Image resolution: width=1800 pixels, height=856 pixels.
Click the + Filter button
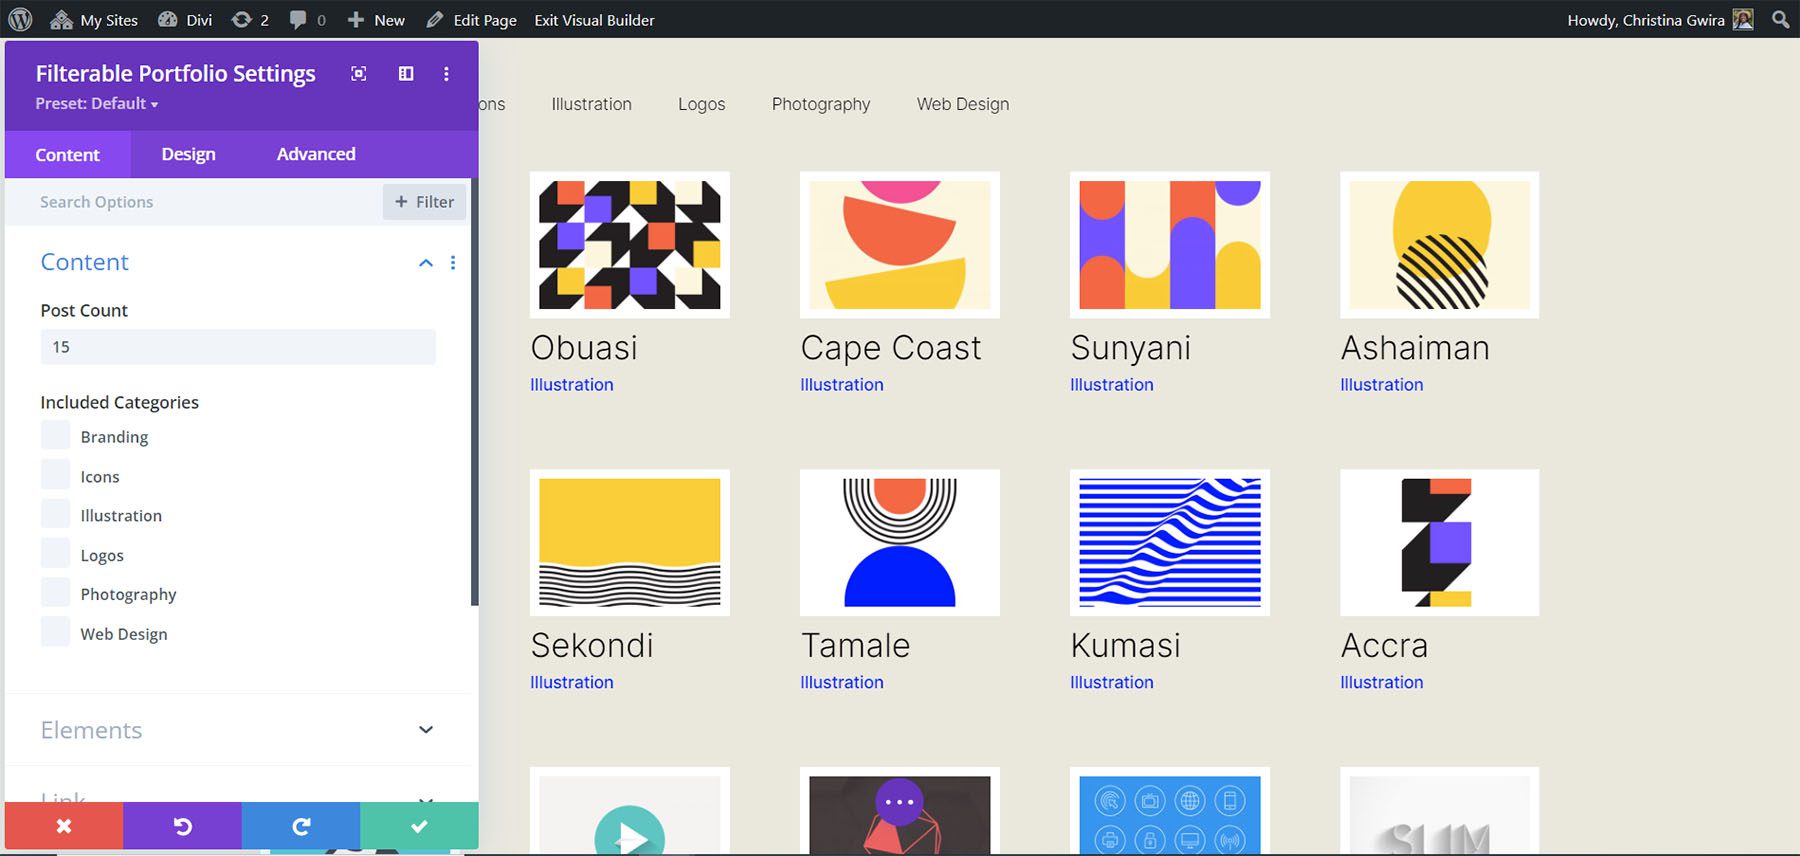pyautogui.click(x=424, y=202)
